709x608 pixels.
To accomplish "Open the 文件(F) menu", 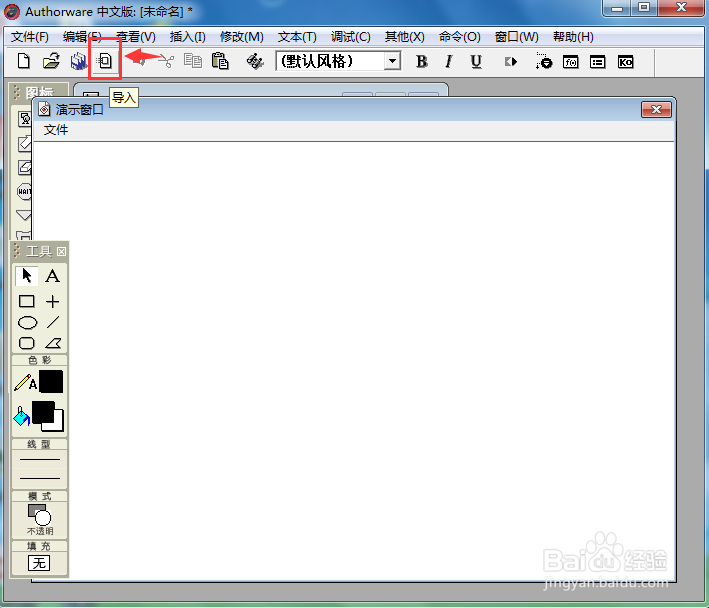I will pyautogui.click(x=30, y=37).
